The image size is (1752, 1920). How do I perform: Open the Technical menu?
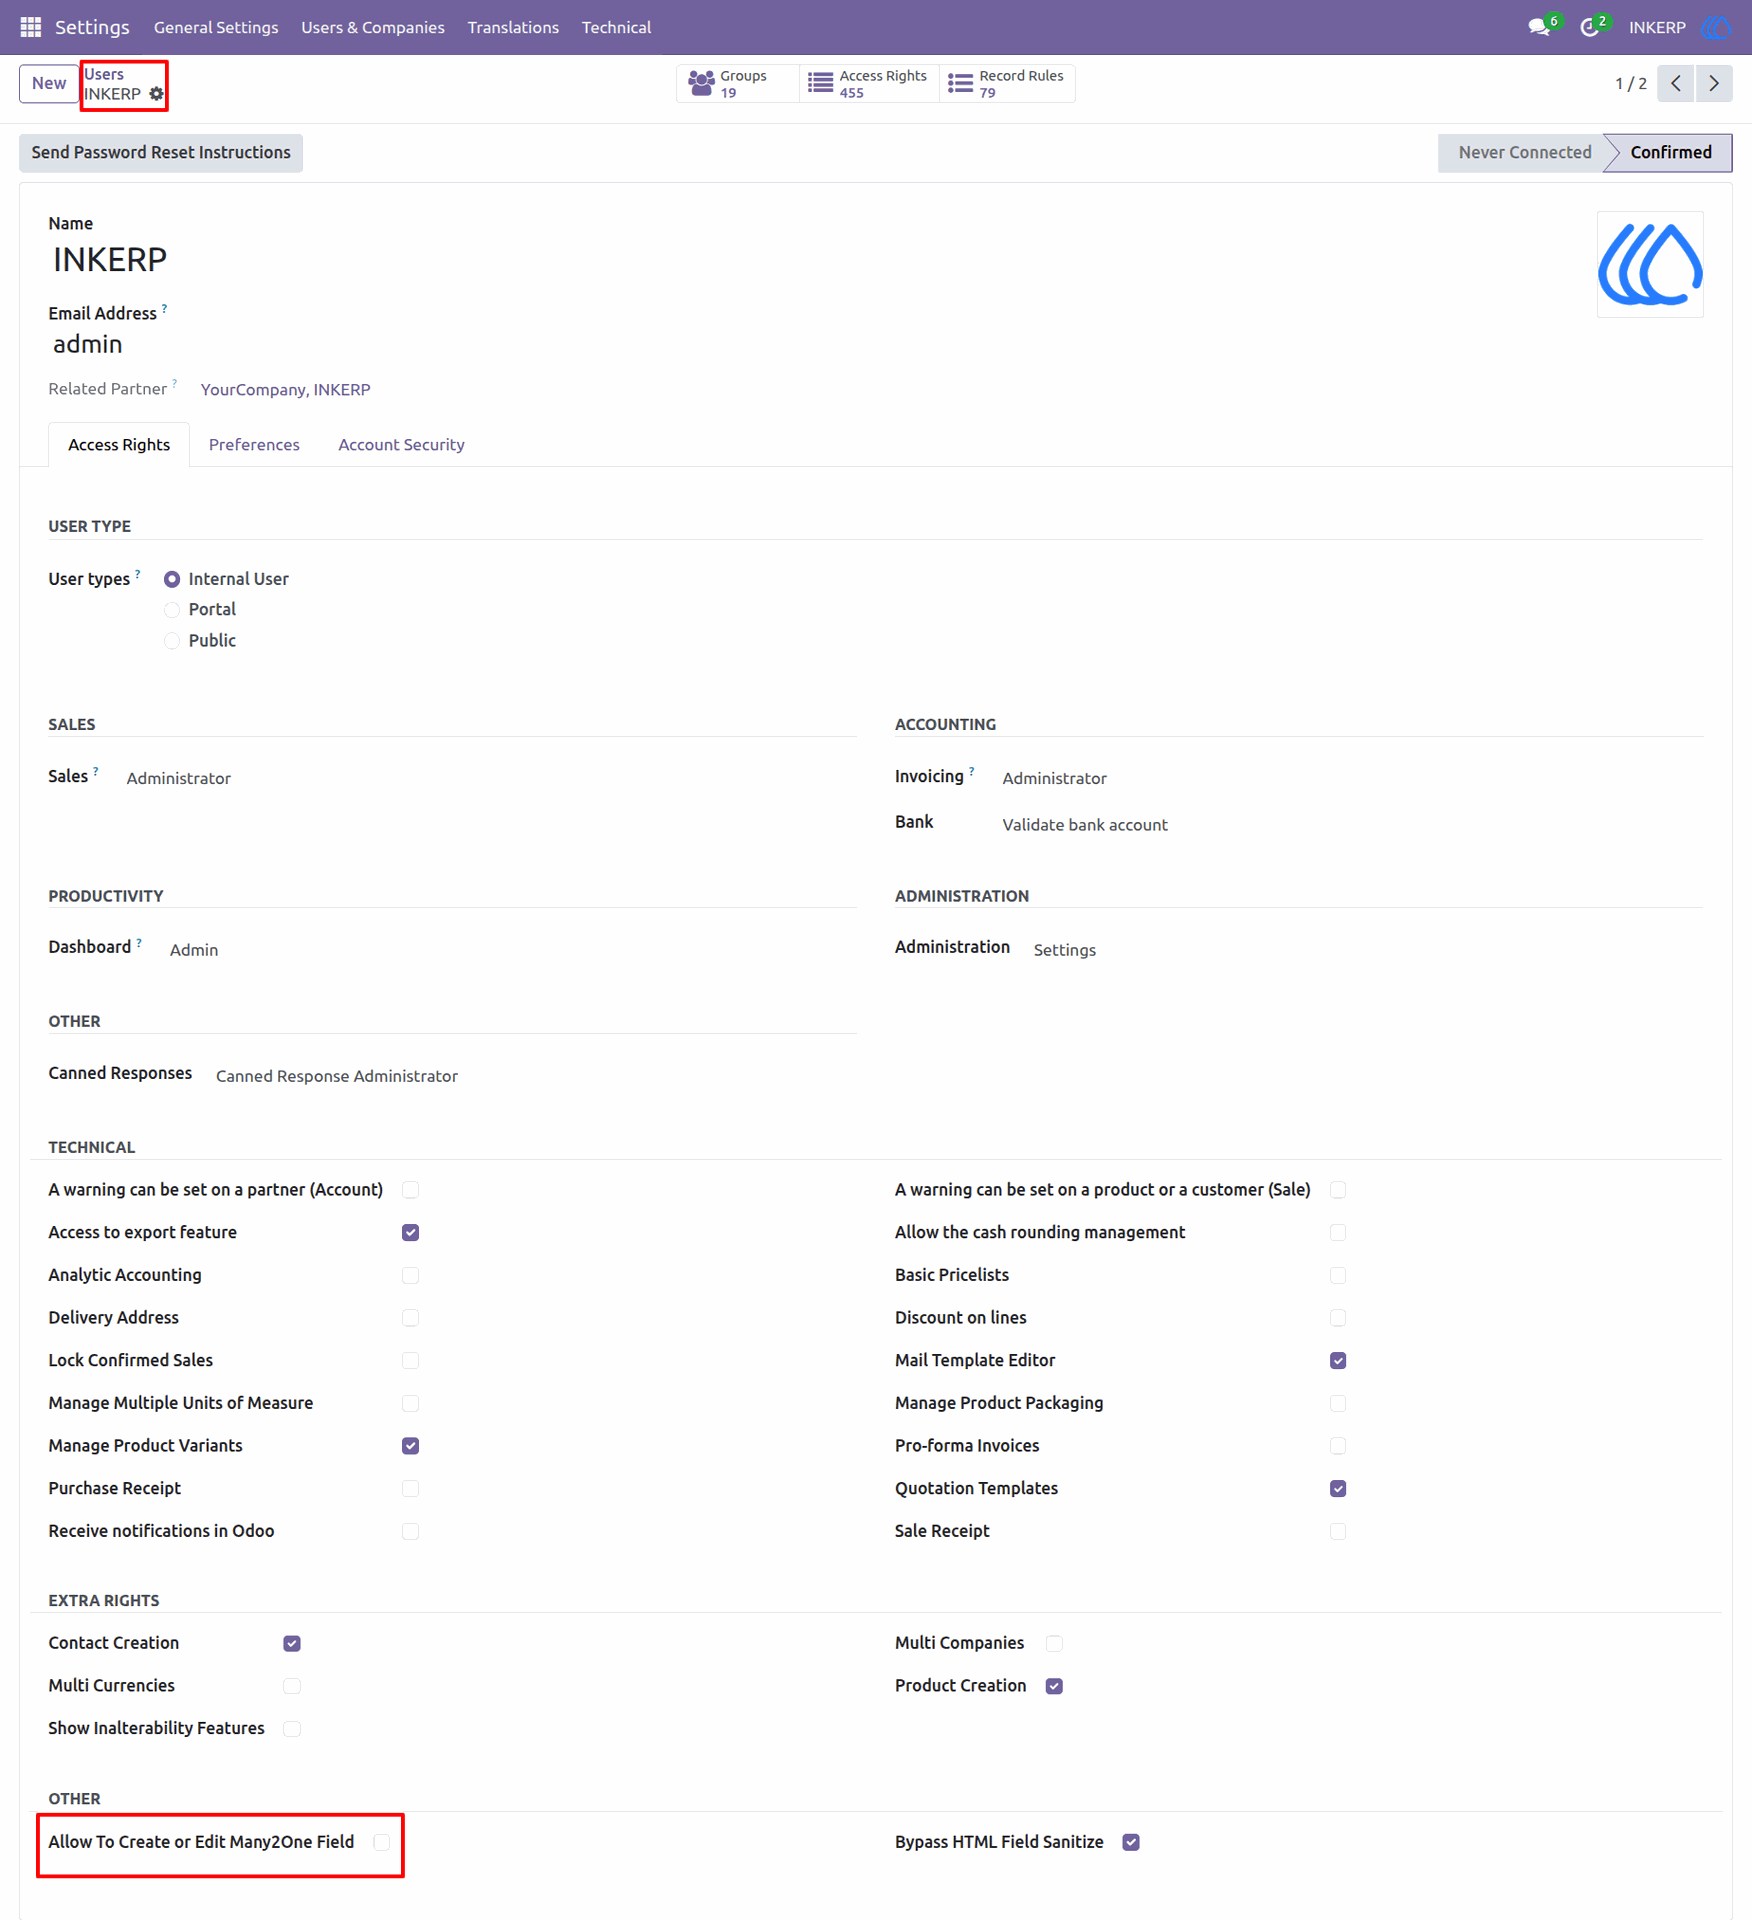(616, 27)
